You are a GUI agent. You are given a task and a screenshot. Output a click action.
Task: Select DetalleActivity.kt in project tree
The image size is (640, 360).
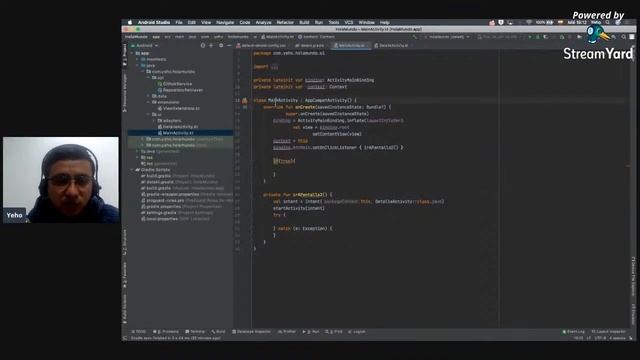(178, 127)
